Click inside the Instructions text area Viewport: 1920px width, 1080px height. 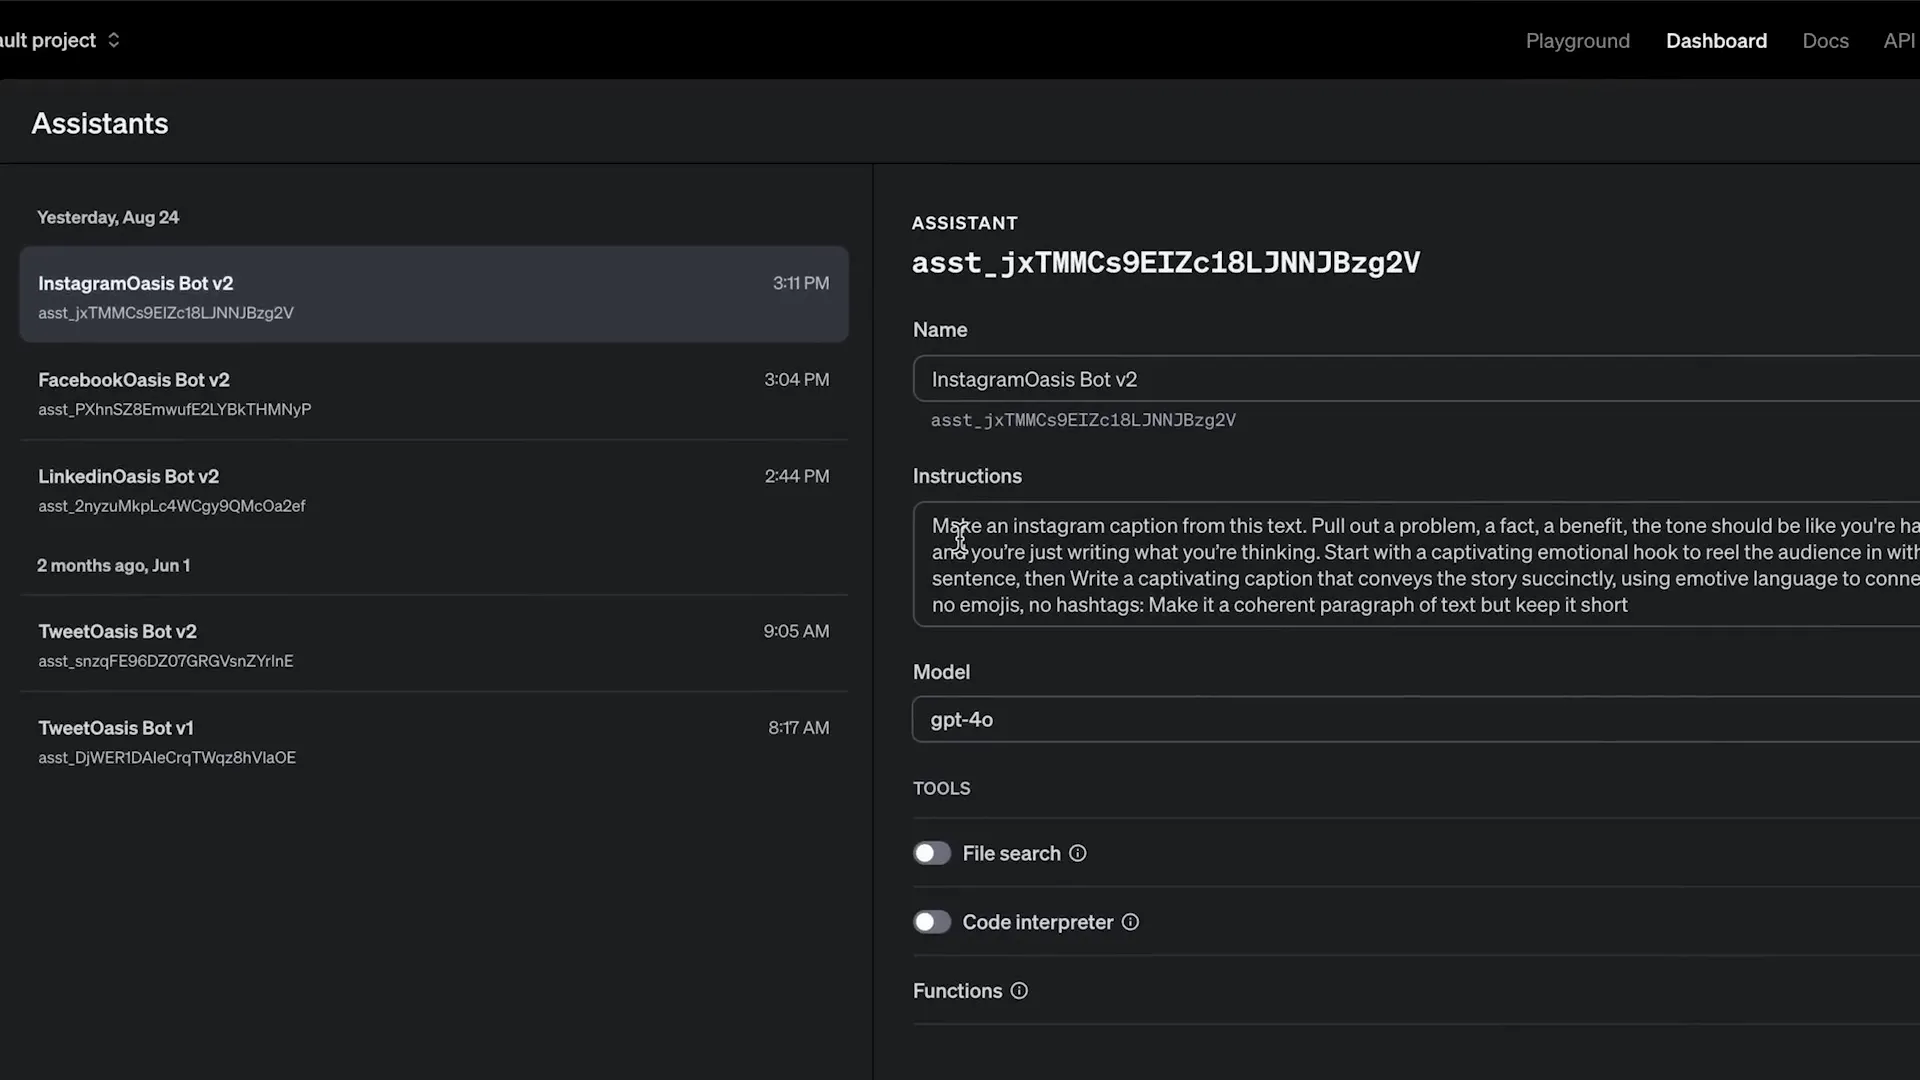pos(1416,564)
